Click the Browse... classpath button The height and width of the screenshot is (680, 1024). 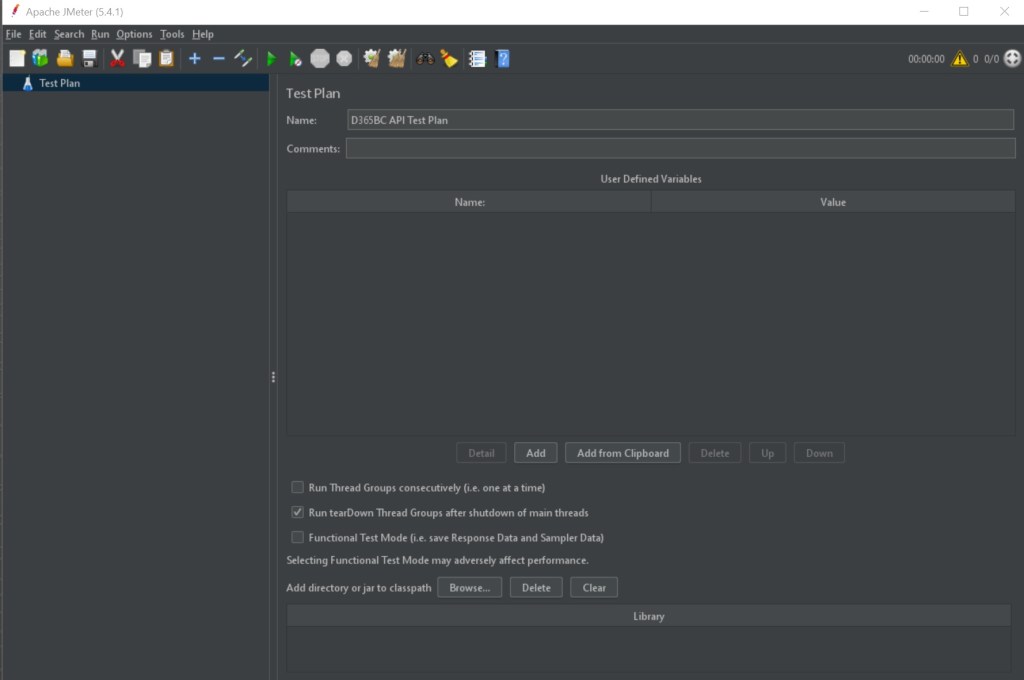click(469, 587)
